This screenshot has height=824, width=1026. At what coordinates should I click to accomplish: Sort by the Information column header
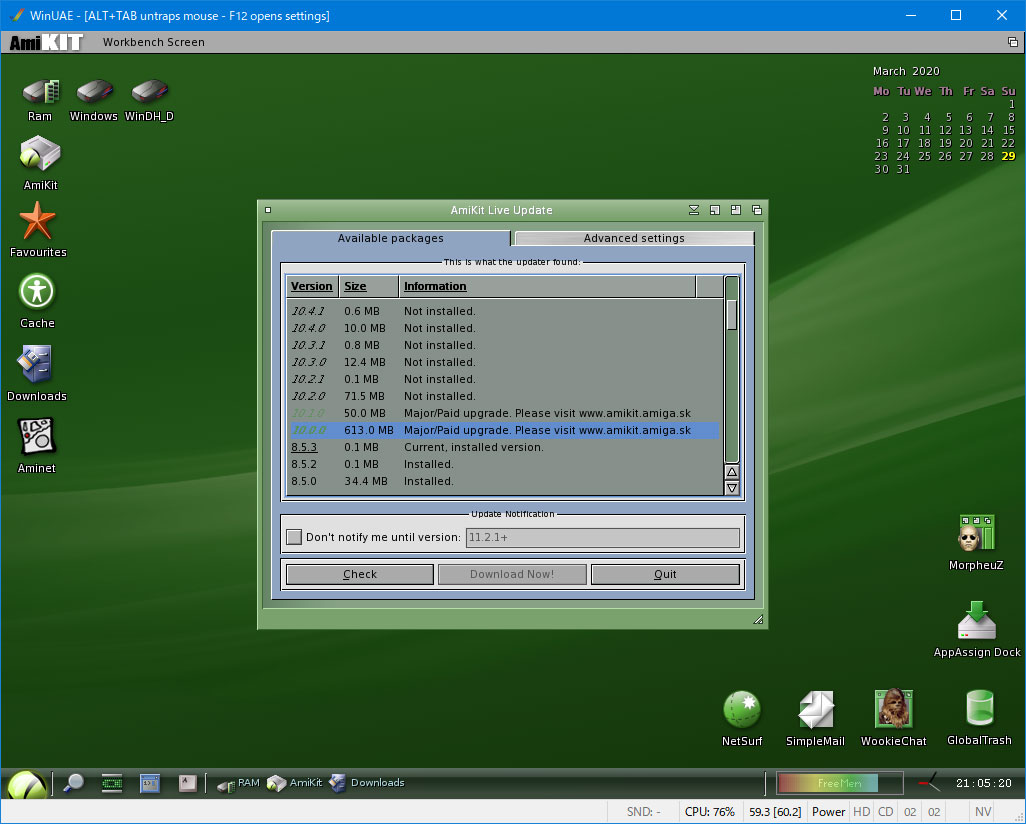point(547,286)
